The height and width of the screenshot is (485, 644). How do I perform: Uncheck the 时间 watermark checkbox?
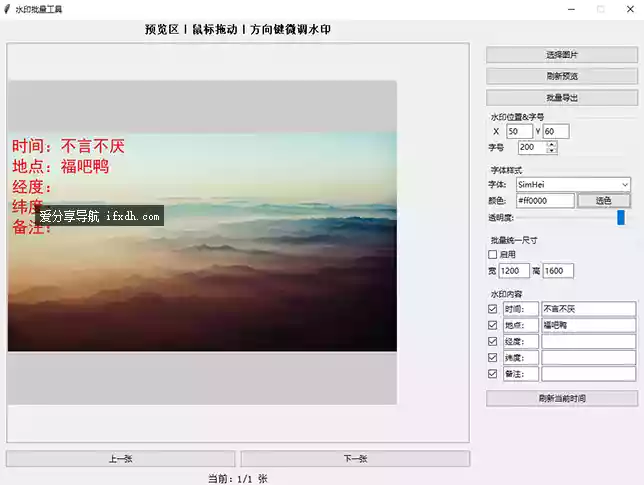pos(492,309)
